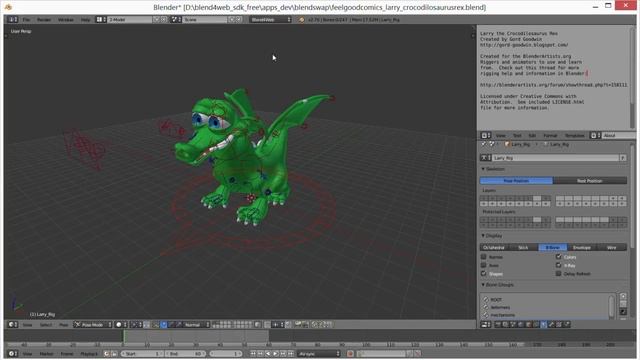
Task: Set bone display to Stick
Action: [x=524, y=247]
